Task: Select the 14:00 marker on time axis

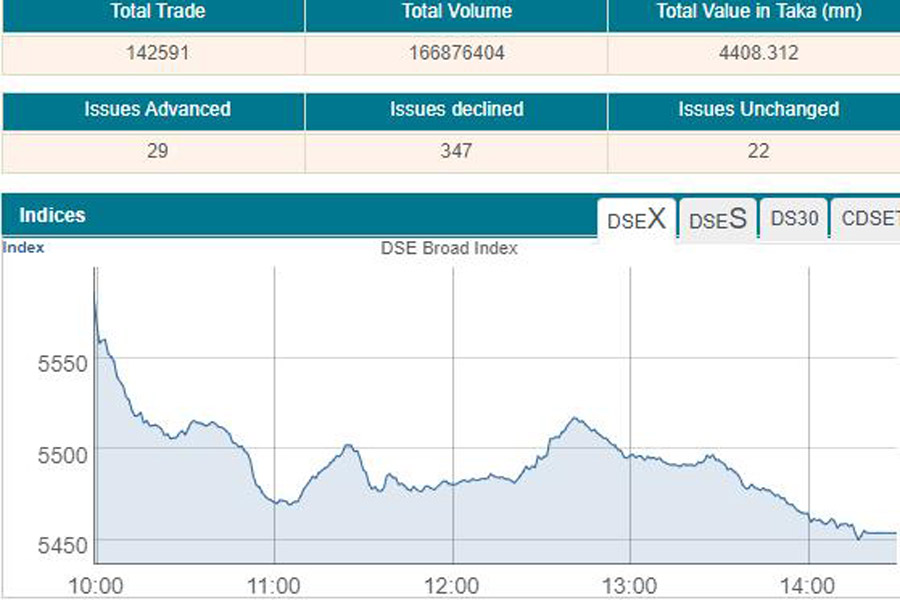Action: click(807, 585)
